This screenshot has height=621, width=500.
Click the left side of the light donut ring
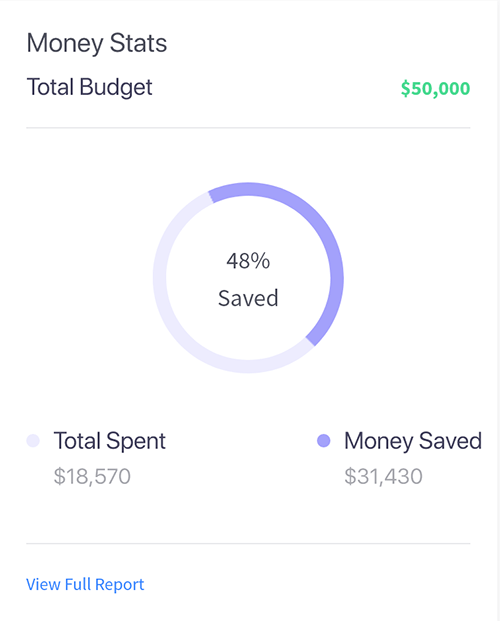[160, 278]
